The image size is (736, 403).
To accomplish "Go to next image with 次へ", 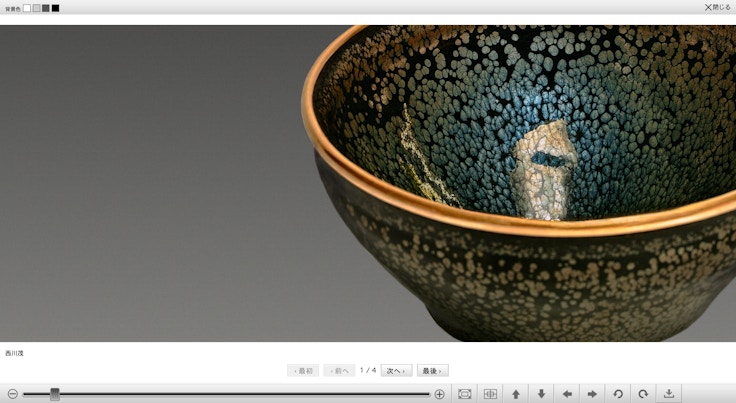I will (397, 371).
